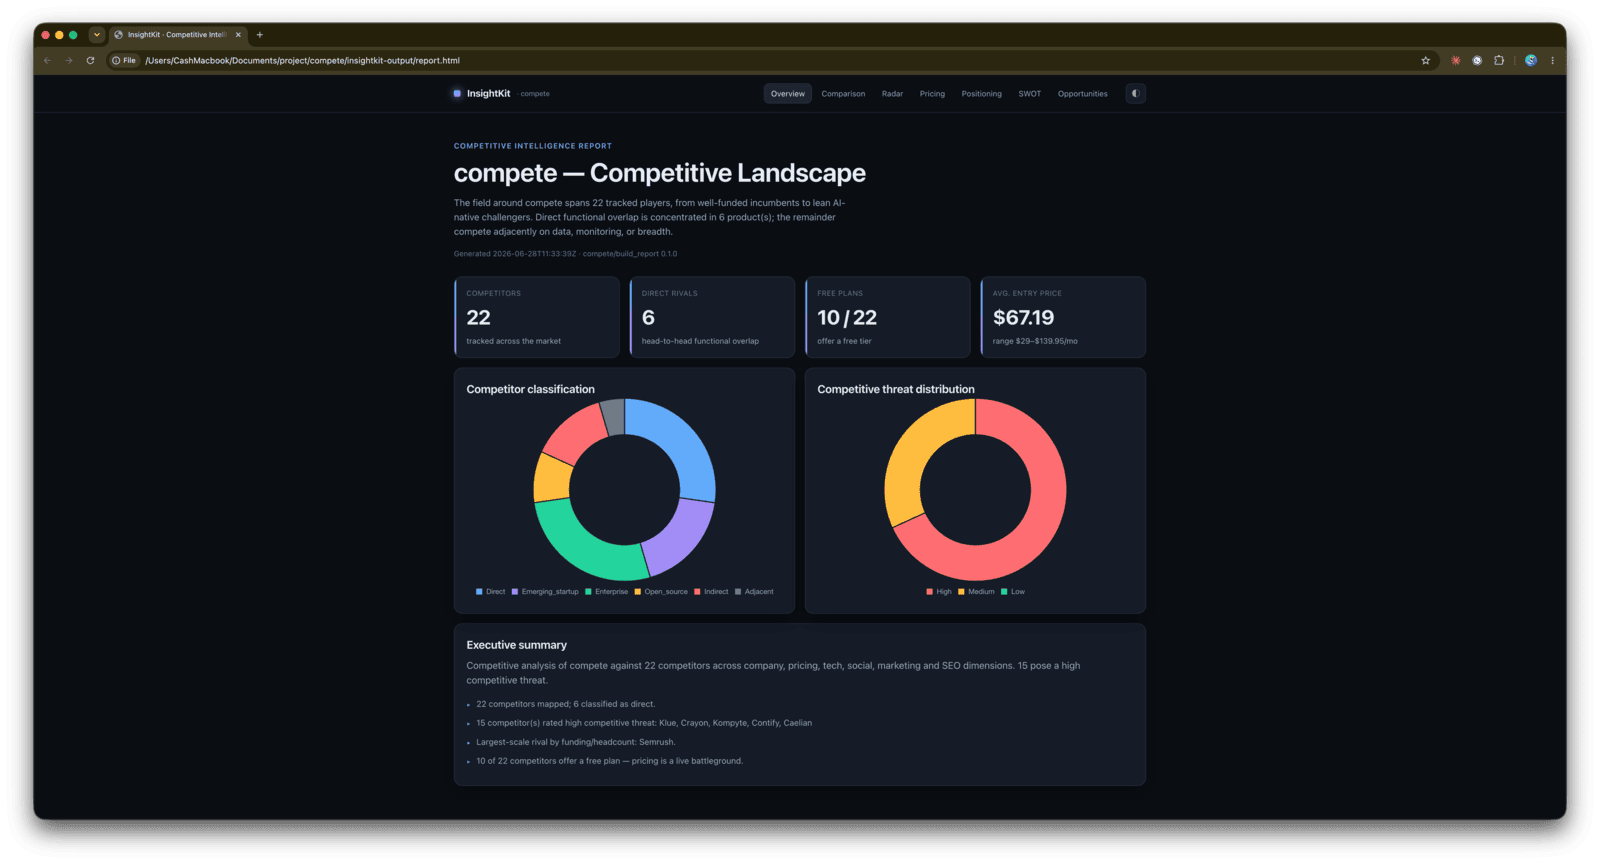Open the Radar section
1600x864 pixels.
(892, 94)
